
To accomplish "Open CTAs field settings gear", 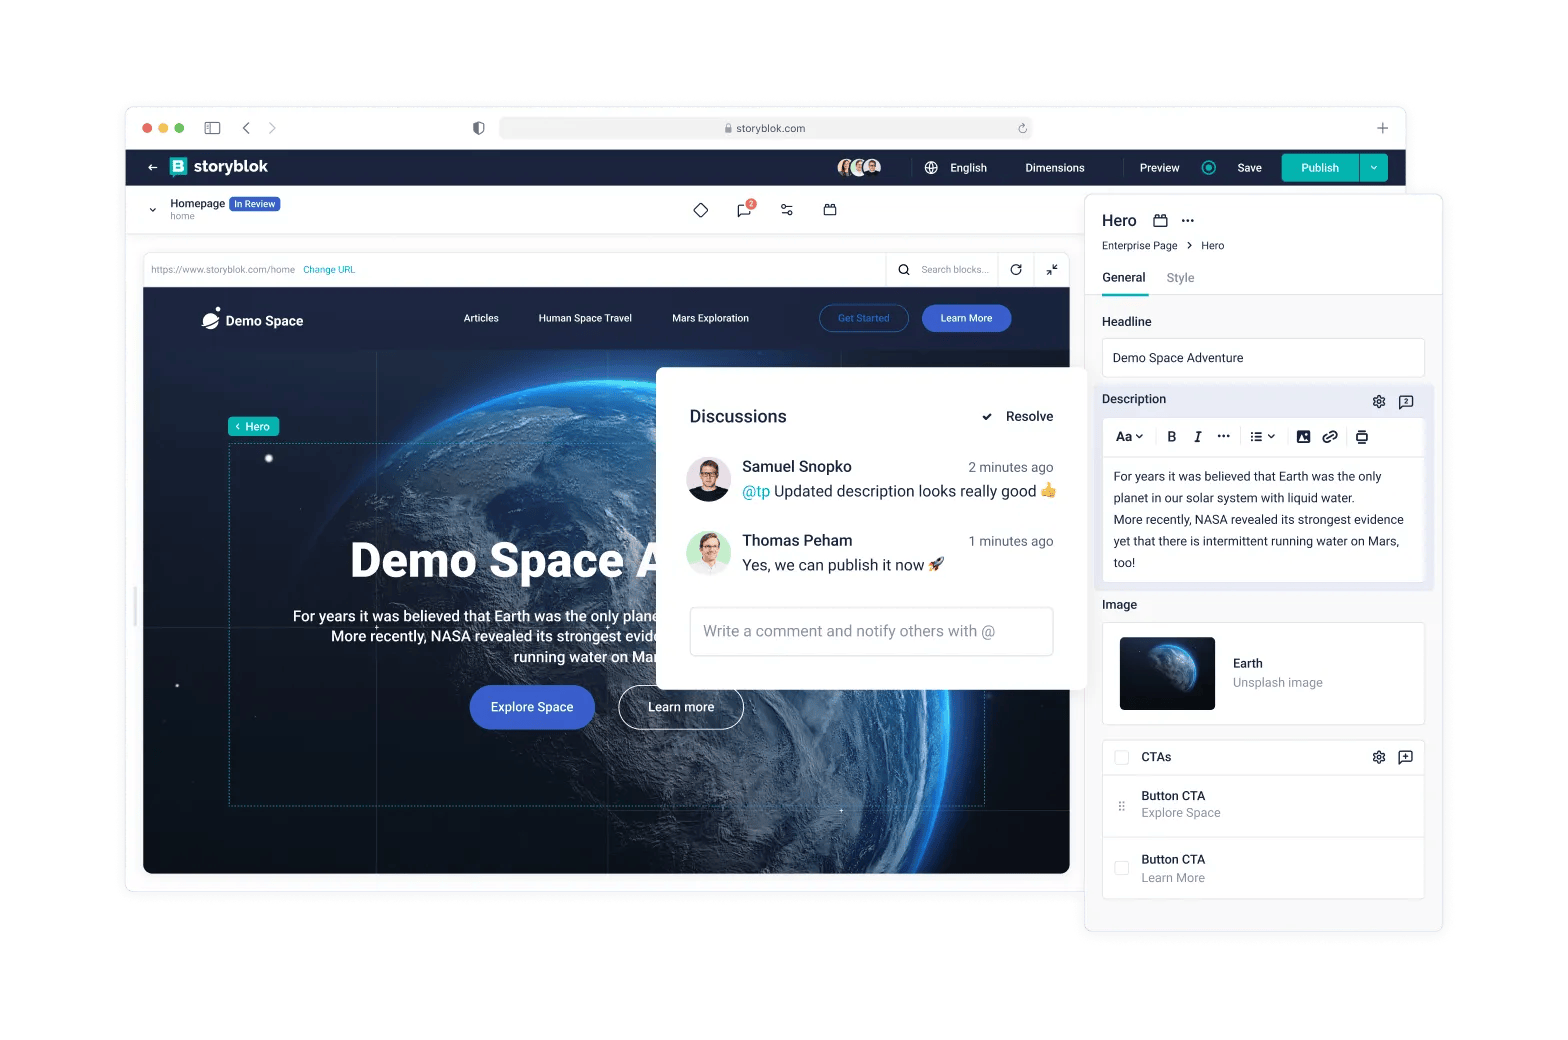I will (x=1379, y=757).
